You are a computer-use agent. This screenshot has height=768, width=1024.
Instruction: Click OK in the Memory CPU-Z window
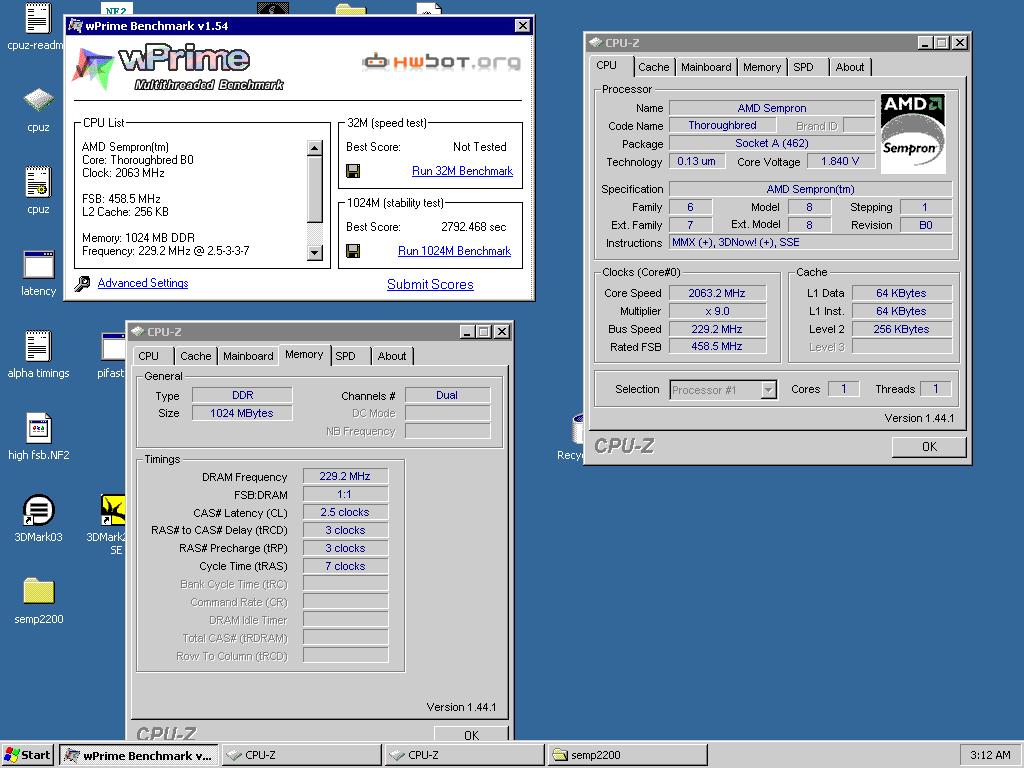point(471,734)
